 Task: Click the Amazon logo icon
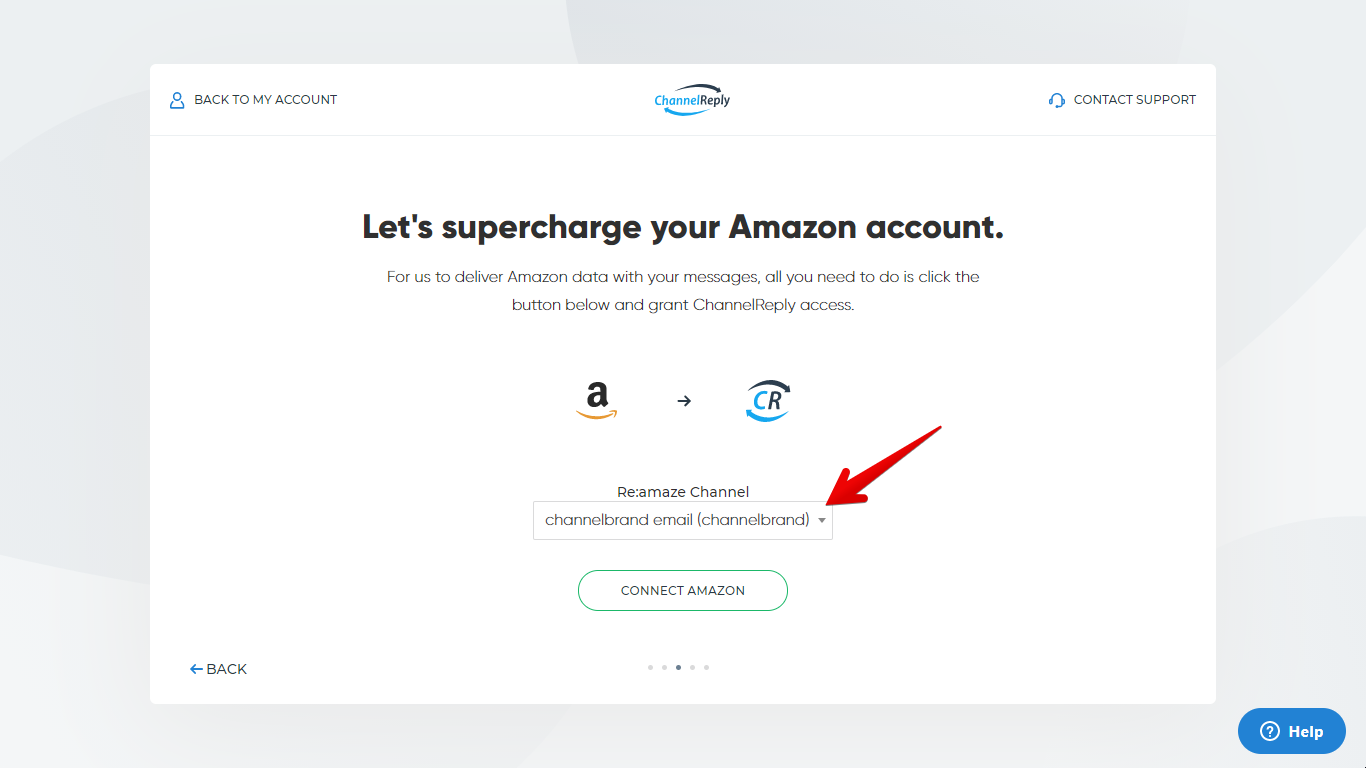pos(597,401)
